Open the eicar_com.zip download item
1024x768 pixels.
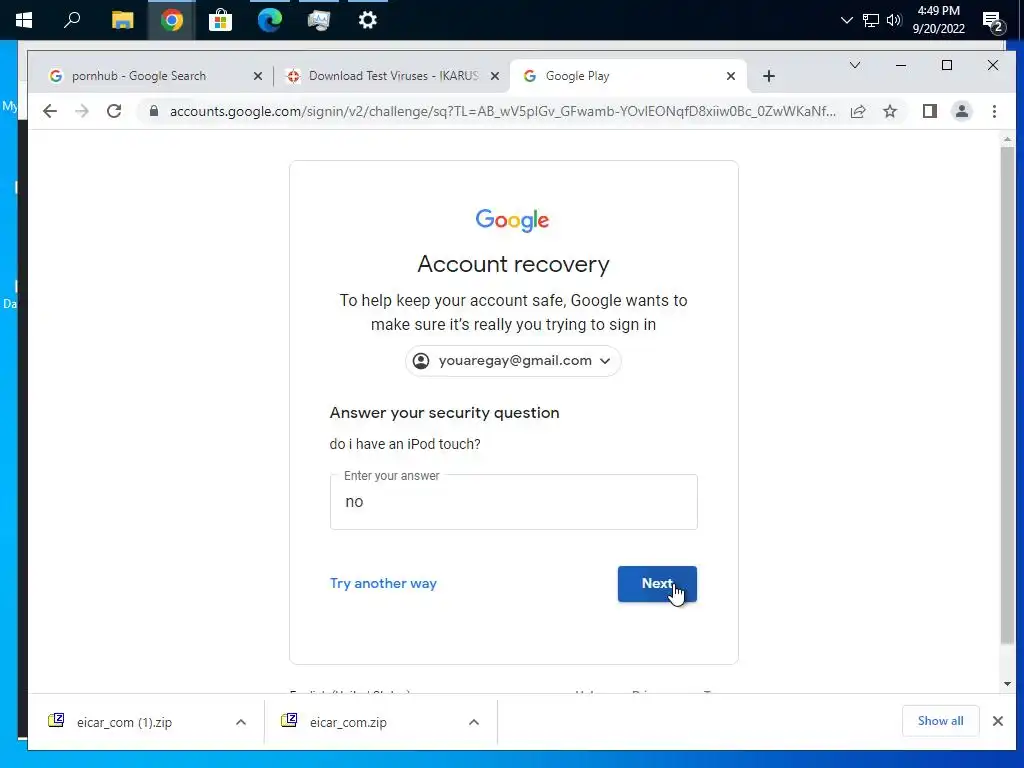tap(348, 722)
